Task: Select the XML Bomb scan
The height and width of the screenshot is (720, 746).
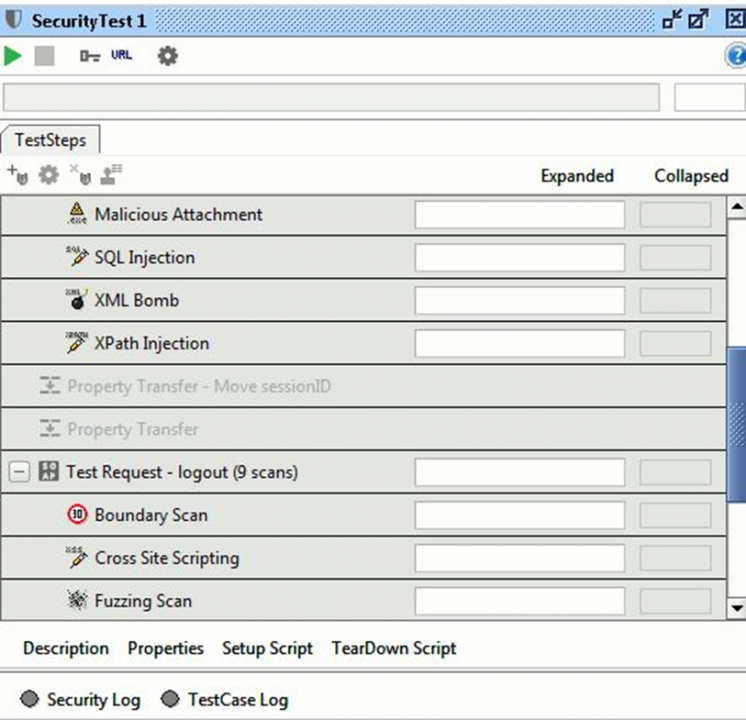Action: pos(136,300)
